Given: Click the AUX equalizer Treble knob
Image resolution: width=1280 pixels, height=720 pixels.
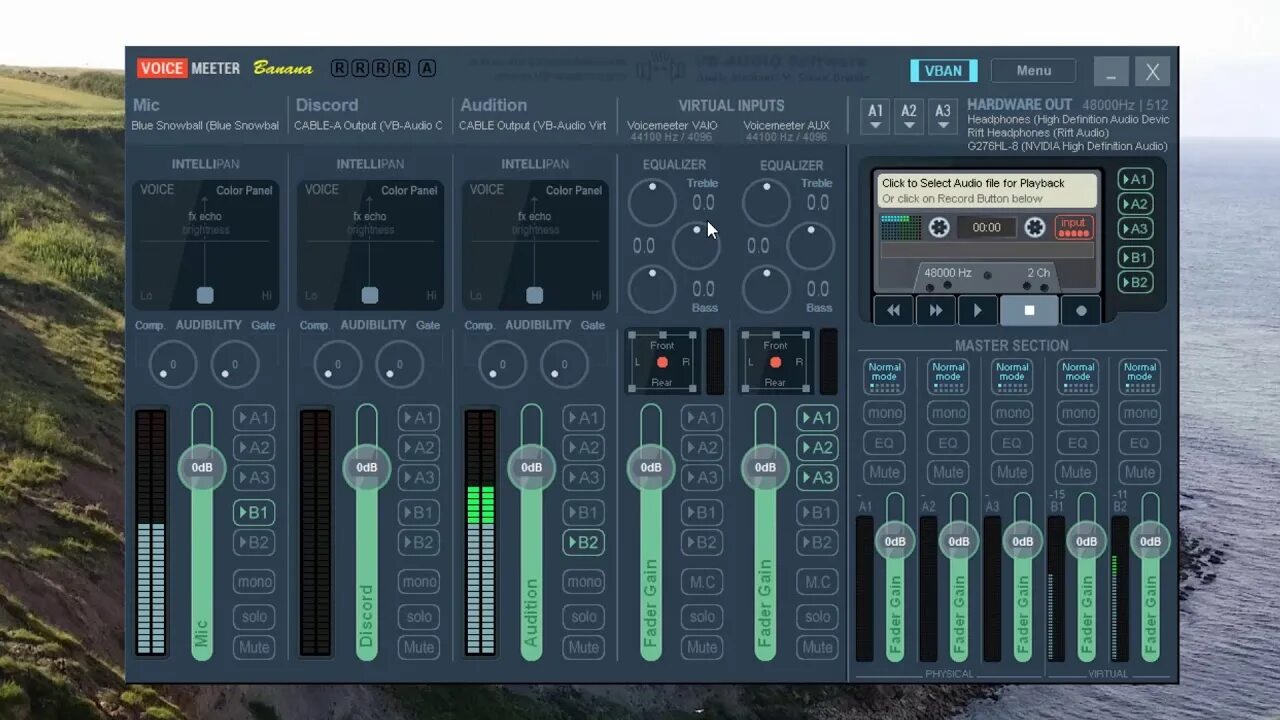Looking at the screenshot, I should 766,203.
